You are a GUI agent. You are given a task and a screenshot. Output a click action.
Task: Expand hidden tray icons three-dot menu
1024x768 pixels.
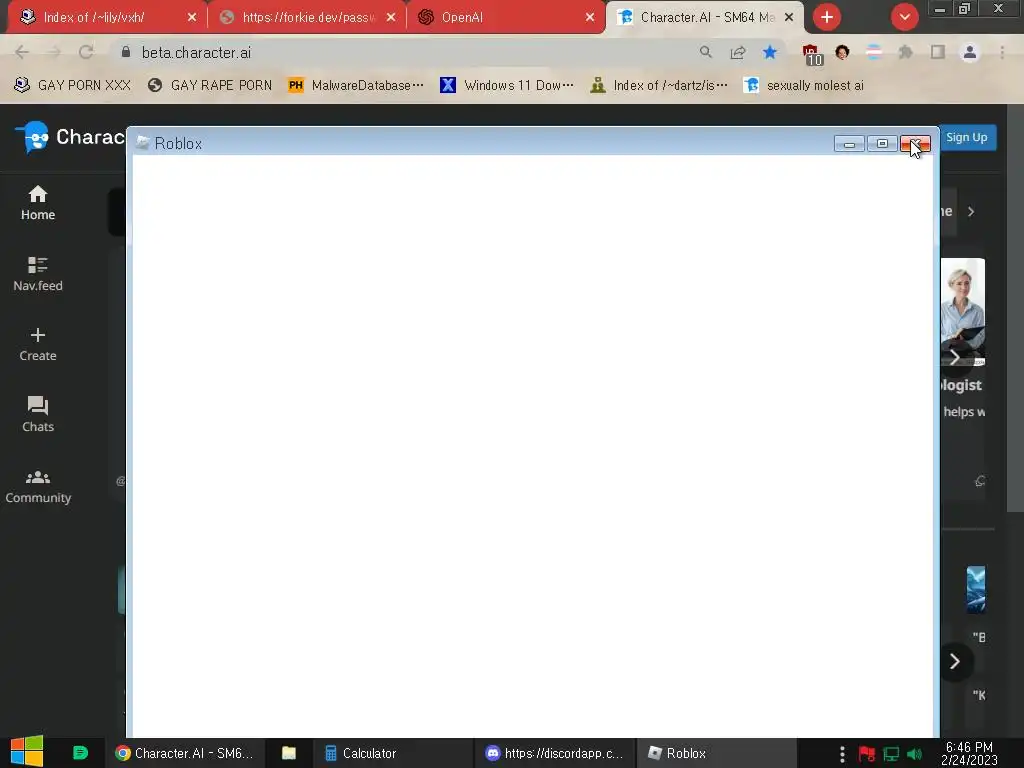pyautogui.click(x=842, y=754)
